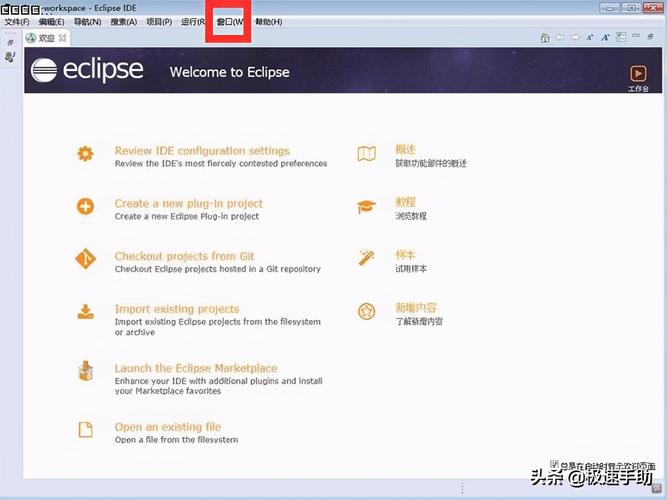Open the 编辑(E) menu
This screenshot has width=667, height=500.
click(x=51, y=22)
